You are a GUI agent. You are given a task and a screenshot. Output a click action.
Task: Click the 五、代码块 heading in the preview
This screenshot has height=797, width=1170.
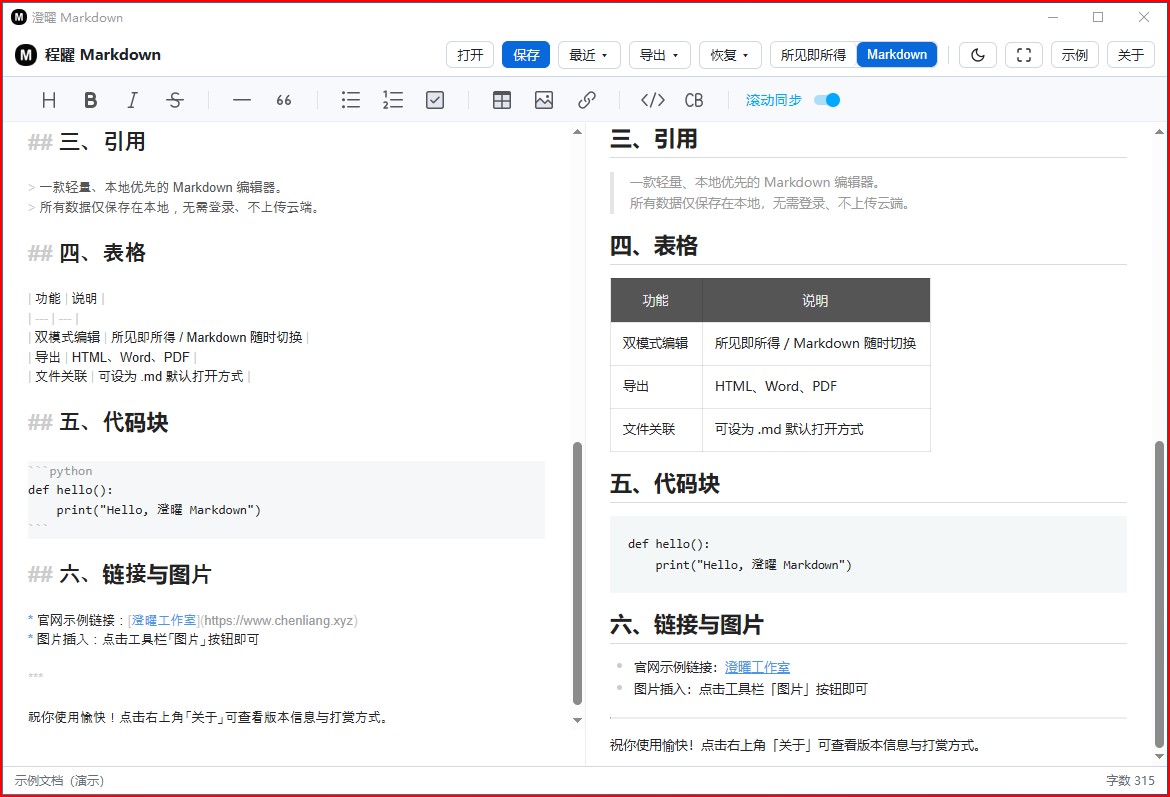(665, 484)
